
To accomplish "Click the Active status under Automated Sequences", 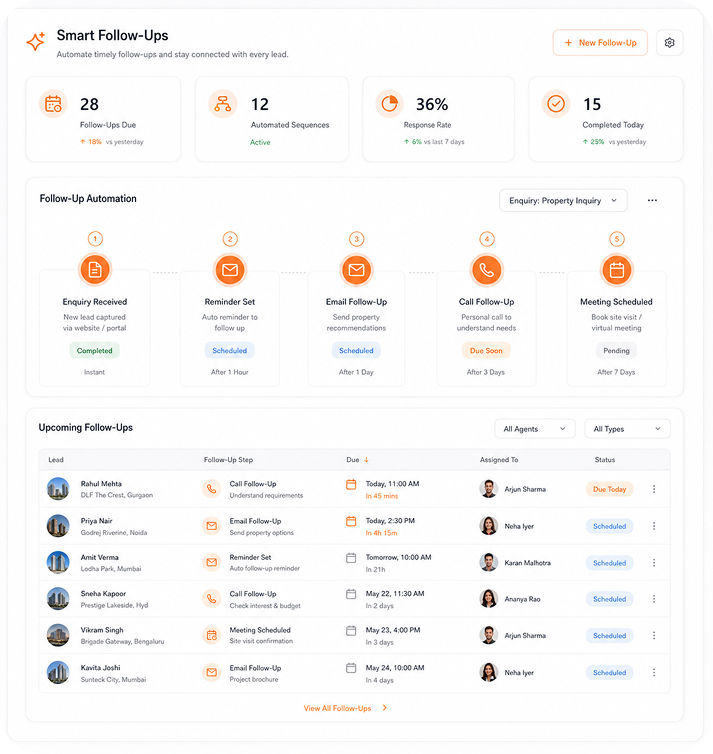I will (x=260, y=142).
